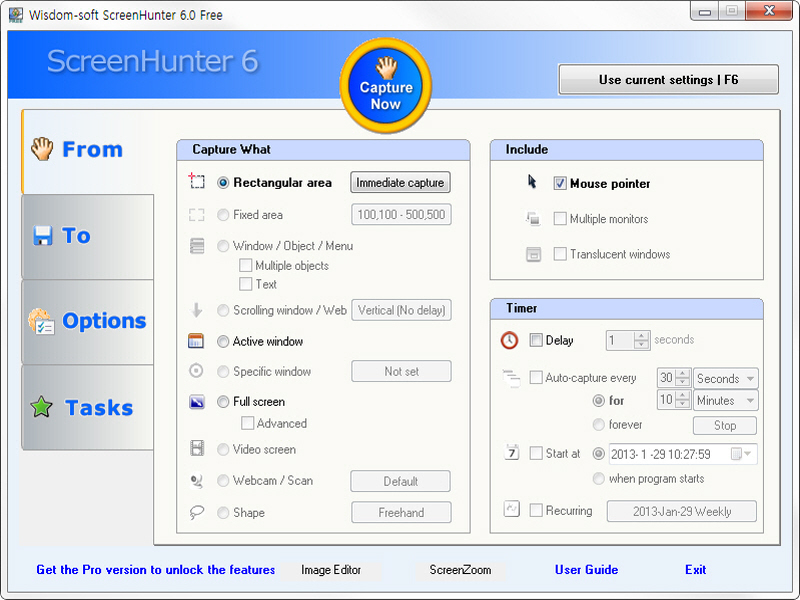Click the Exit link

(x=695, y=570)
